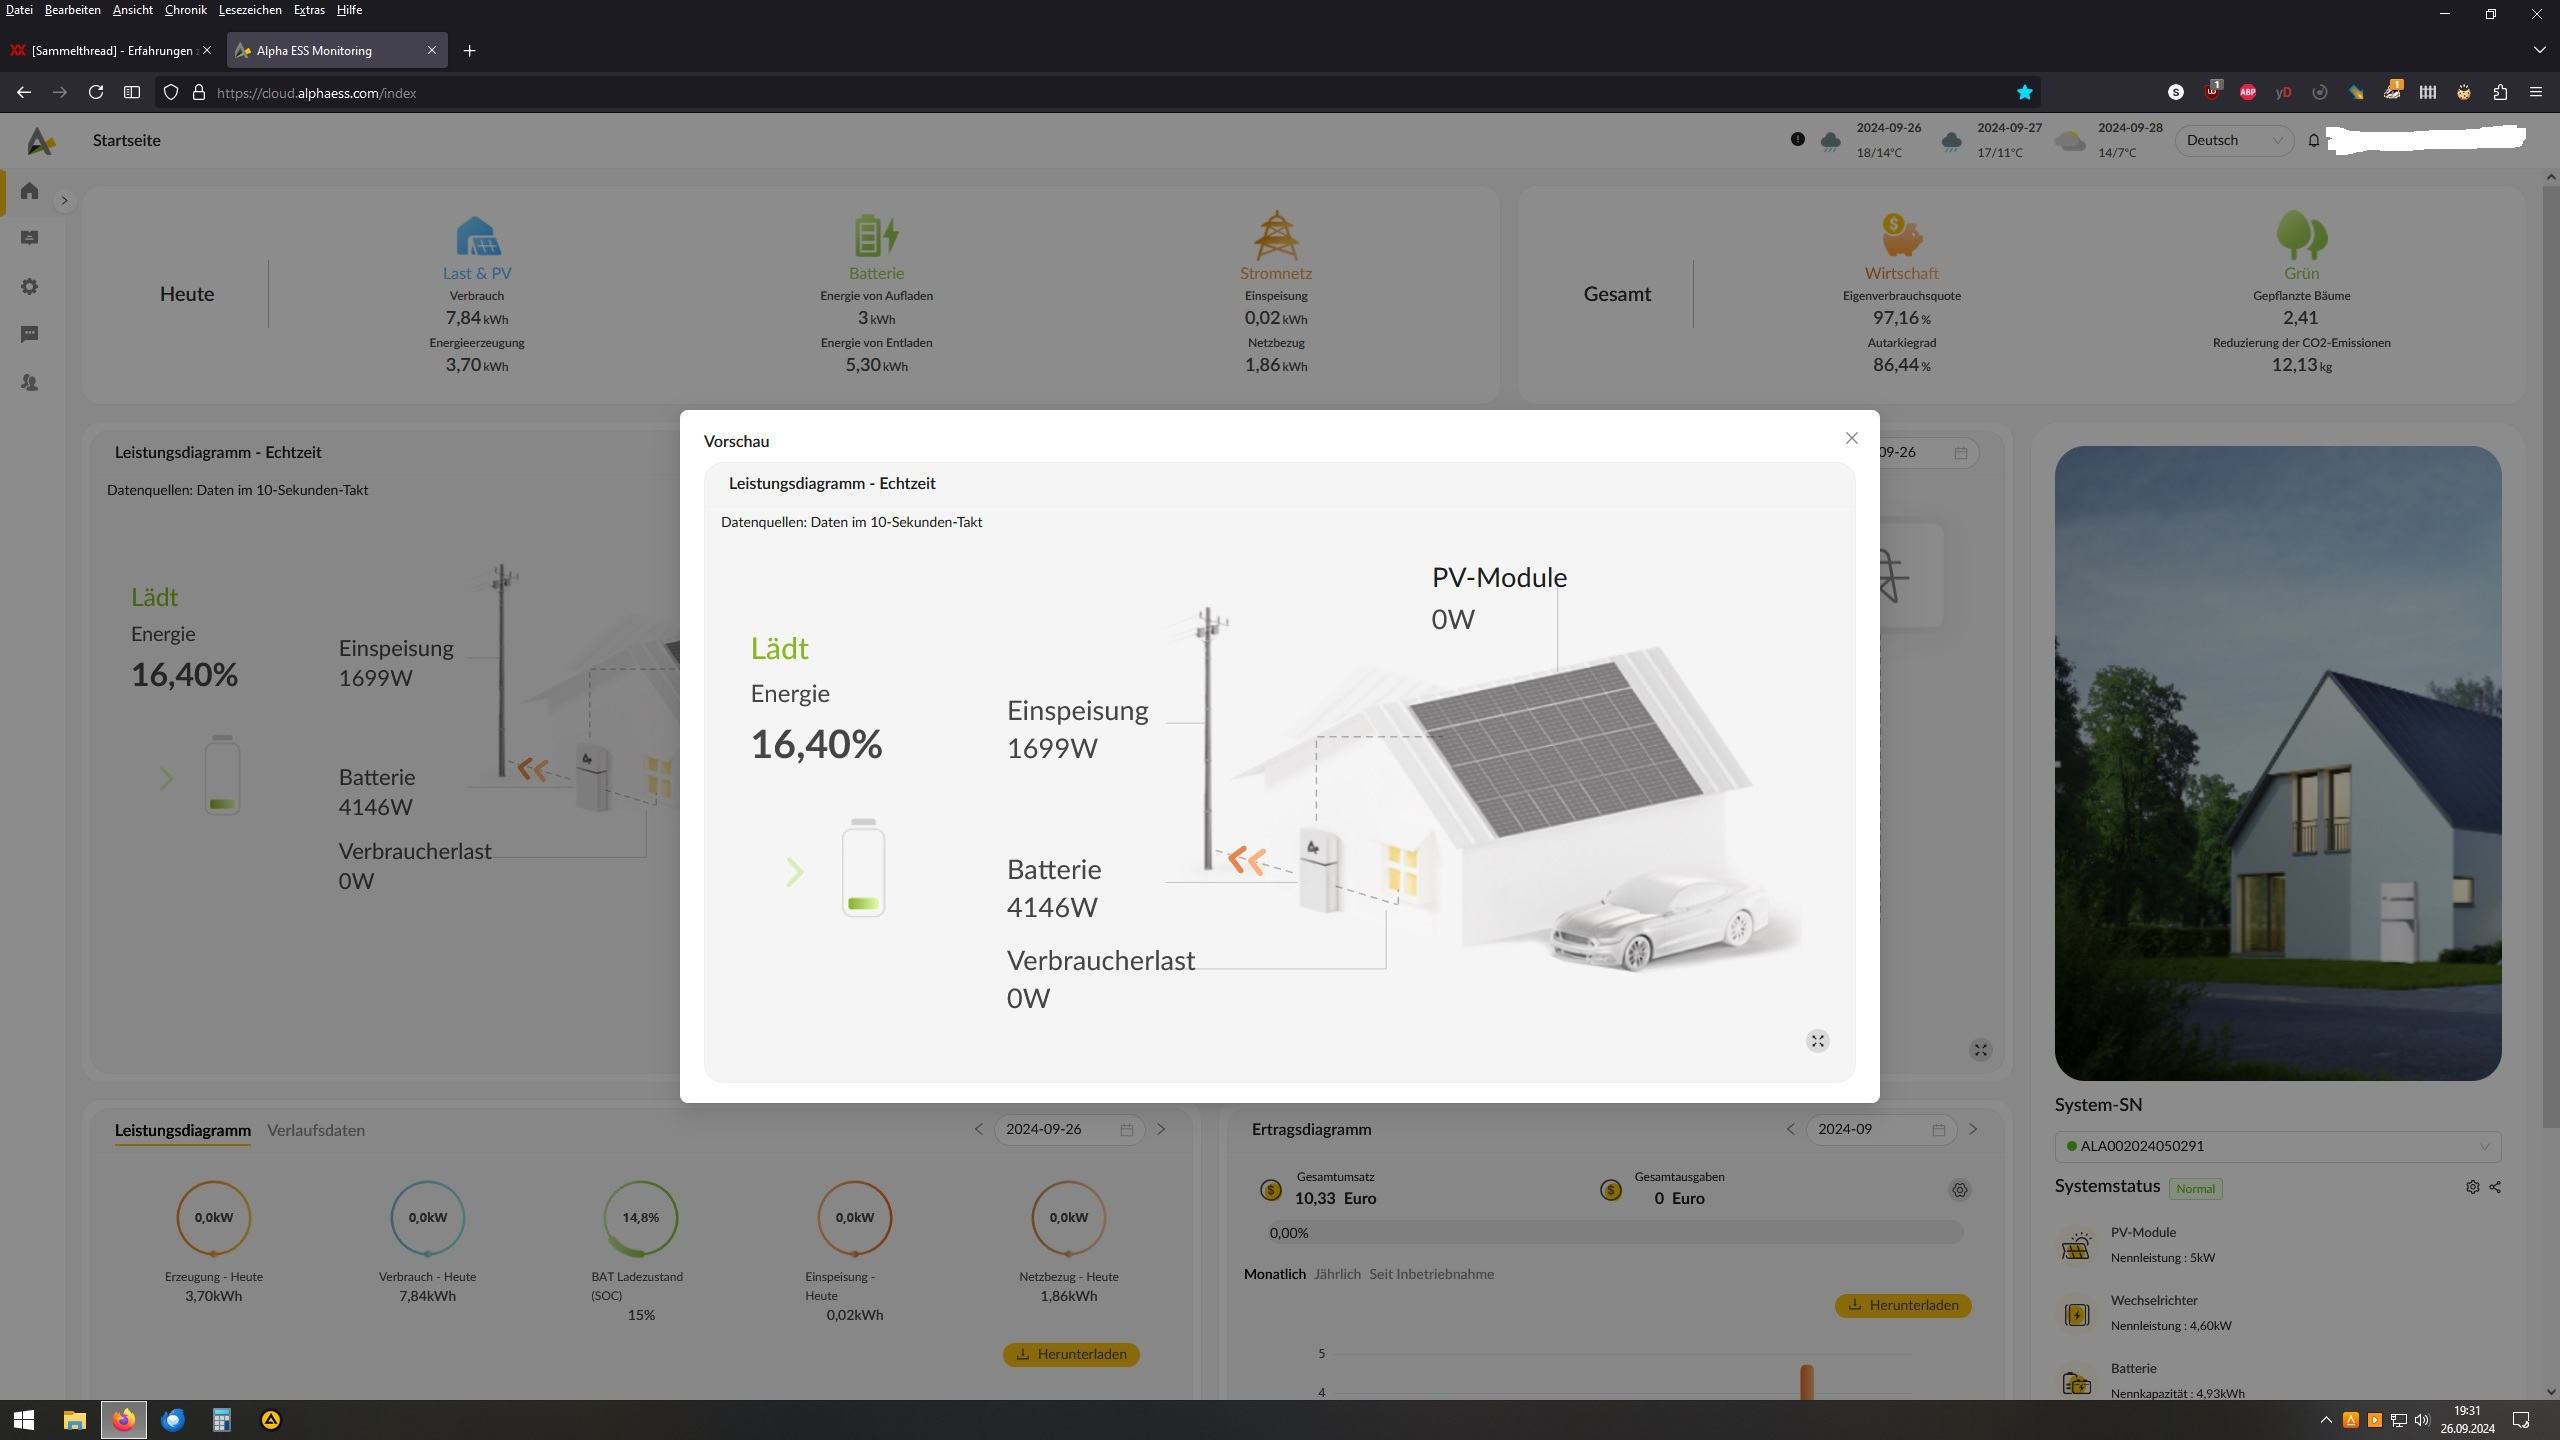Close the Vorschau preview dialog

click(1851, 438)
